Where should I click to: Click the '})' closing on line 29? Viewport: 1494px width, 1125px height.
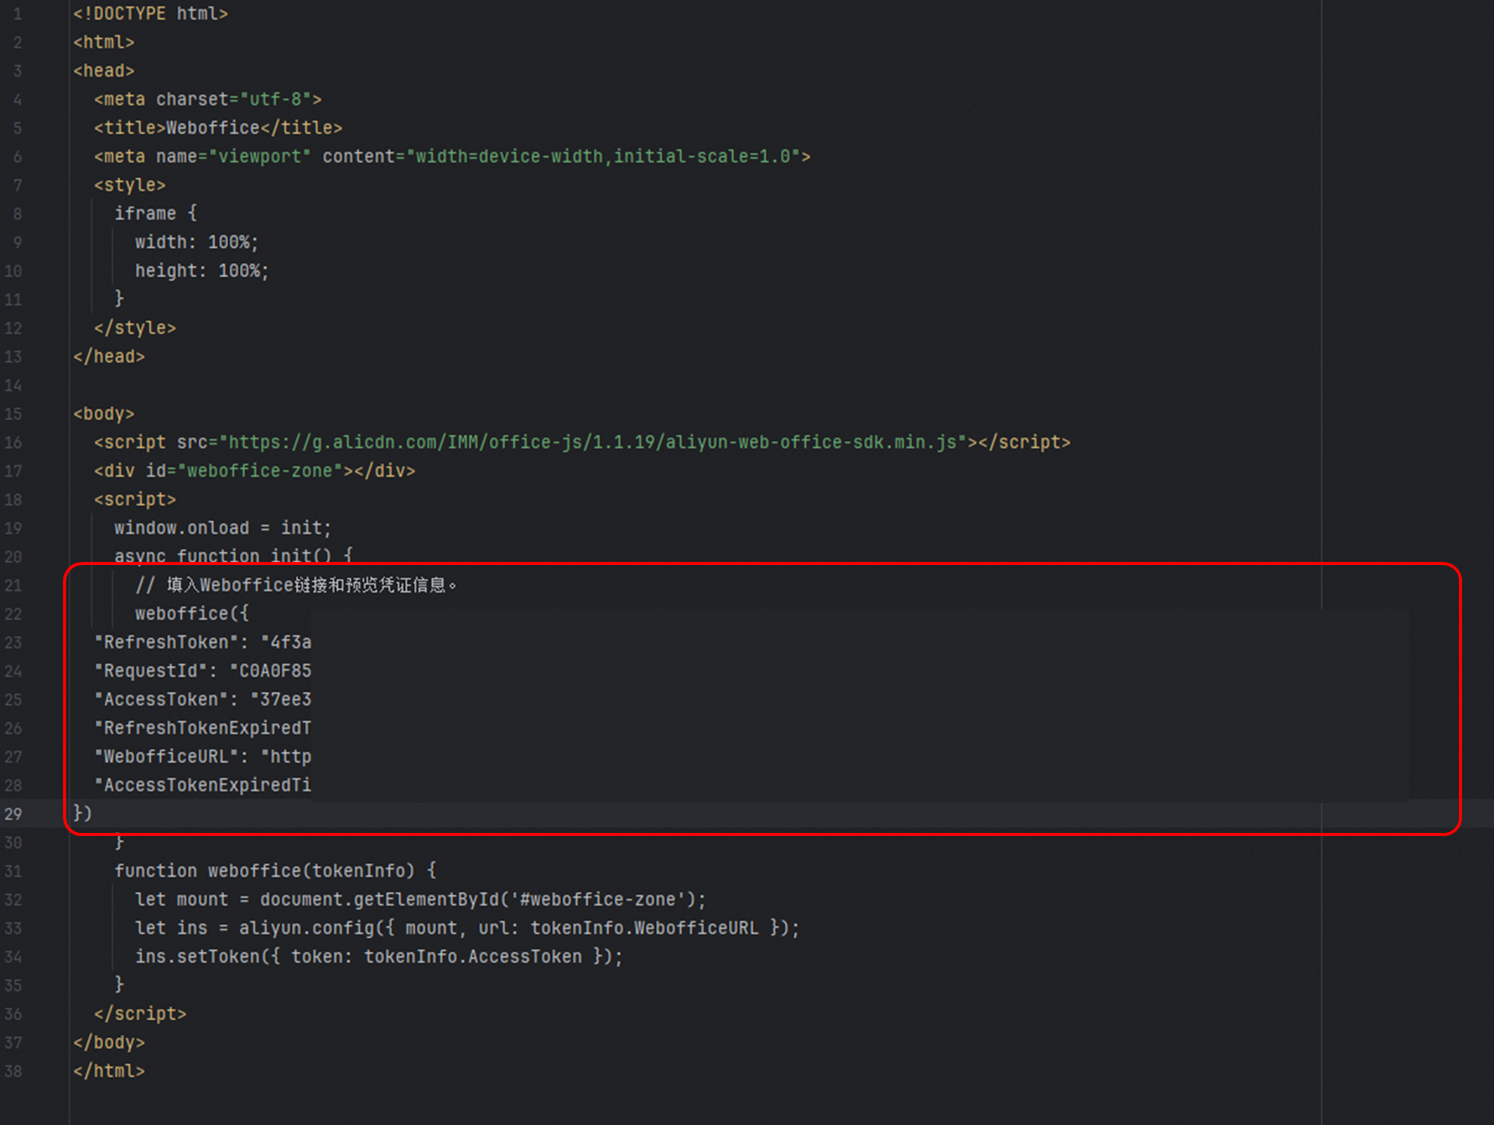[83, 813]
